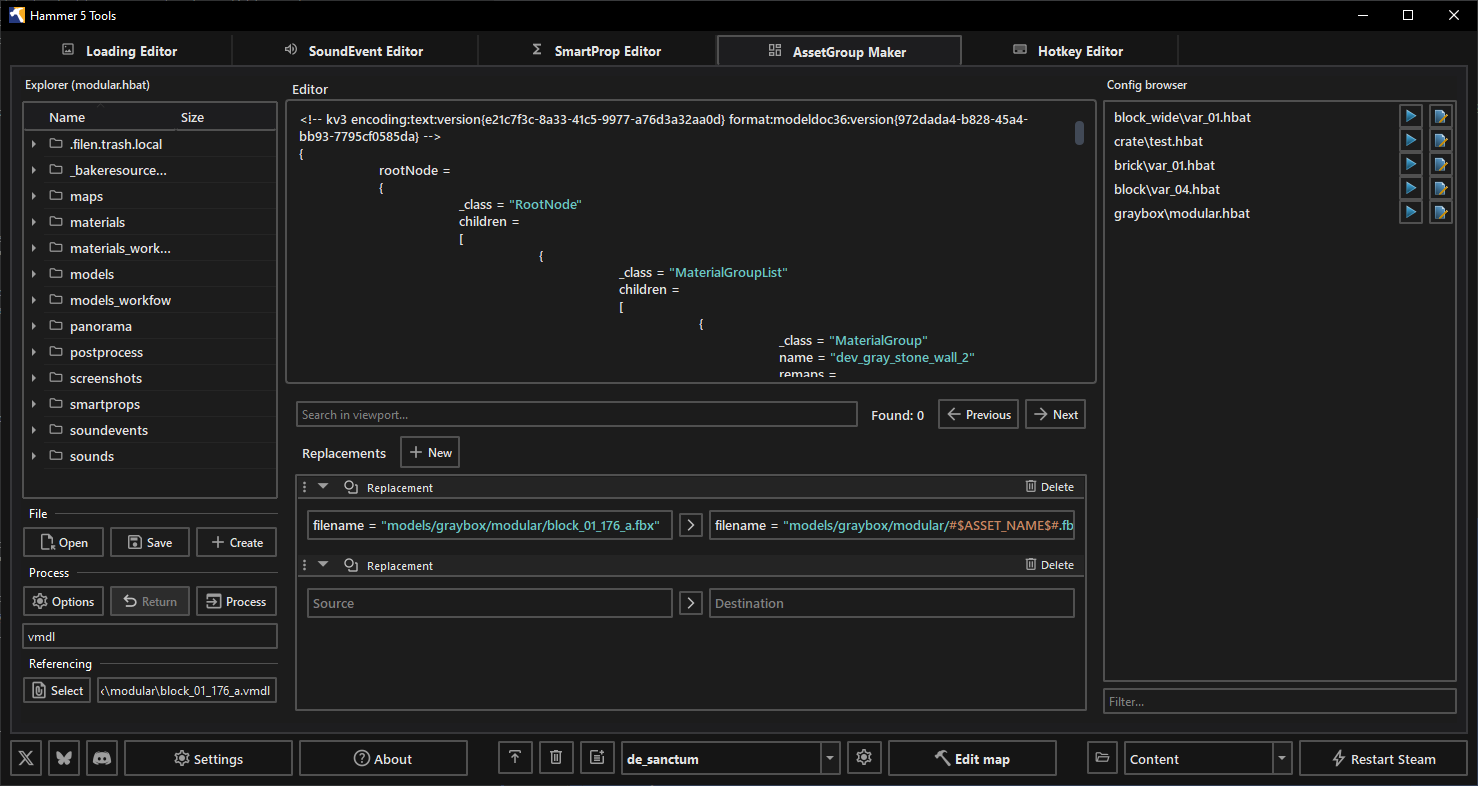Click the Editor vertical scrollbar handle
The width and height of the screenshot is (1478, 786).
pos(1079,133)
